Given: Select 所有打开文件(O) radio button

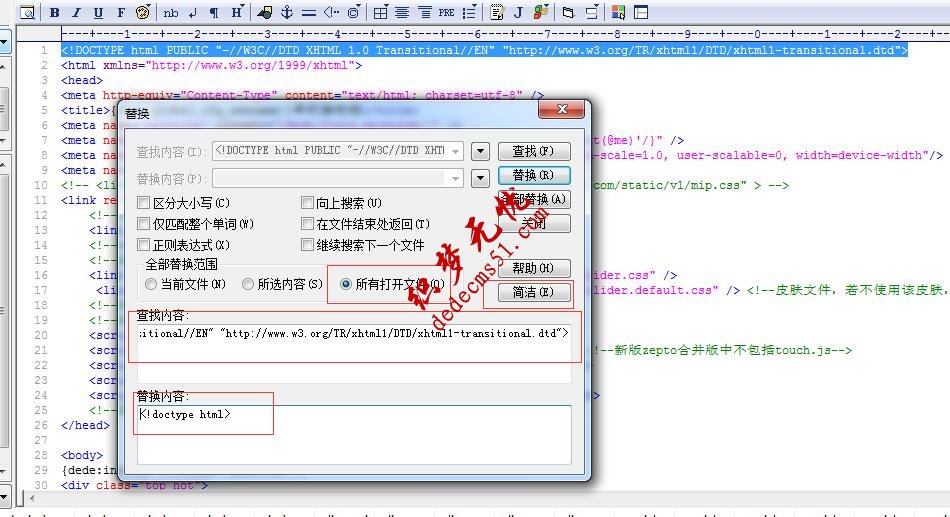Looking at the screenshot, I should pos(346,284).
